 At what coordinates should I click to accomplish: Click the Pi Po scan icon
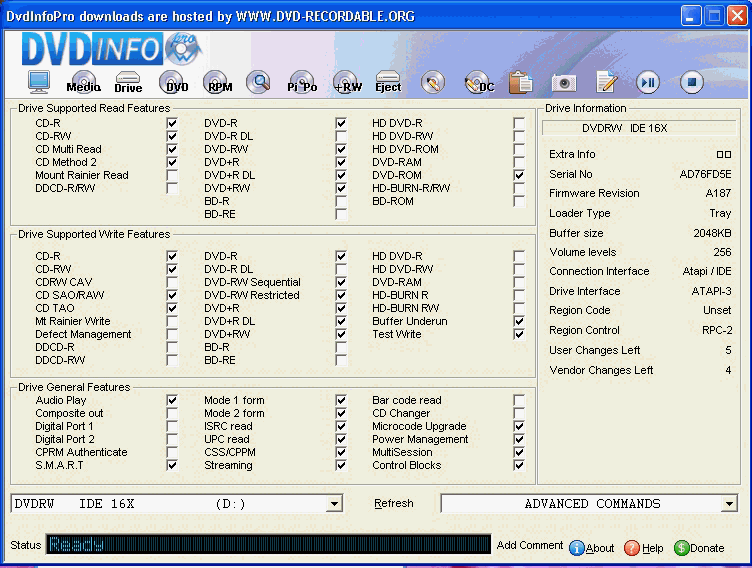pyautogui.click(x=302, y=83)
